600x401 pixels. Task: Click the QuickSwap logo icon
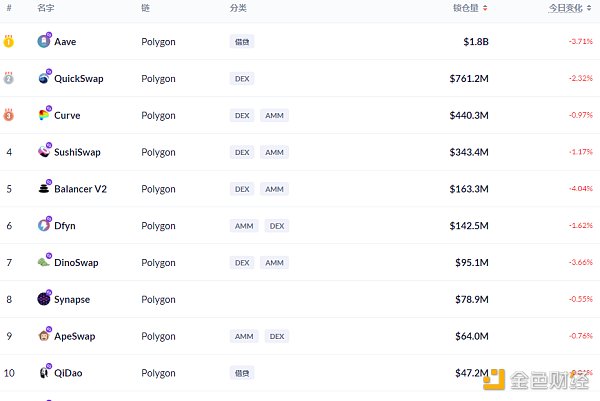(x=44, y=78)
